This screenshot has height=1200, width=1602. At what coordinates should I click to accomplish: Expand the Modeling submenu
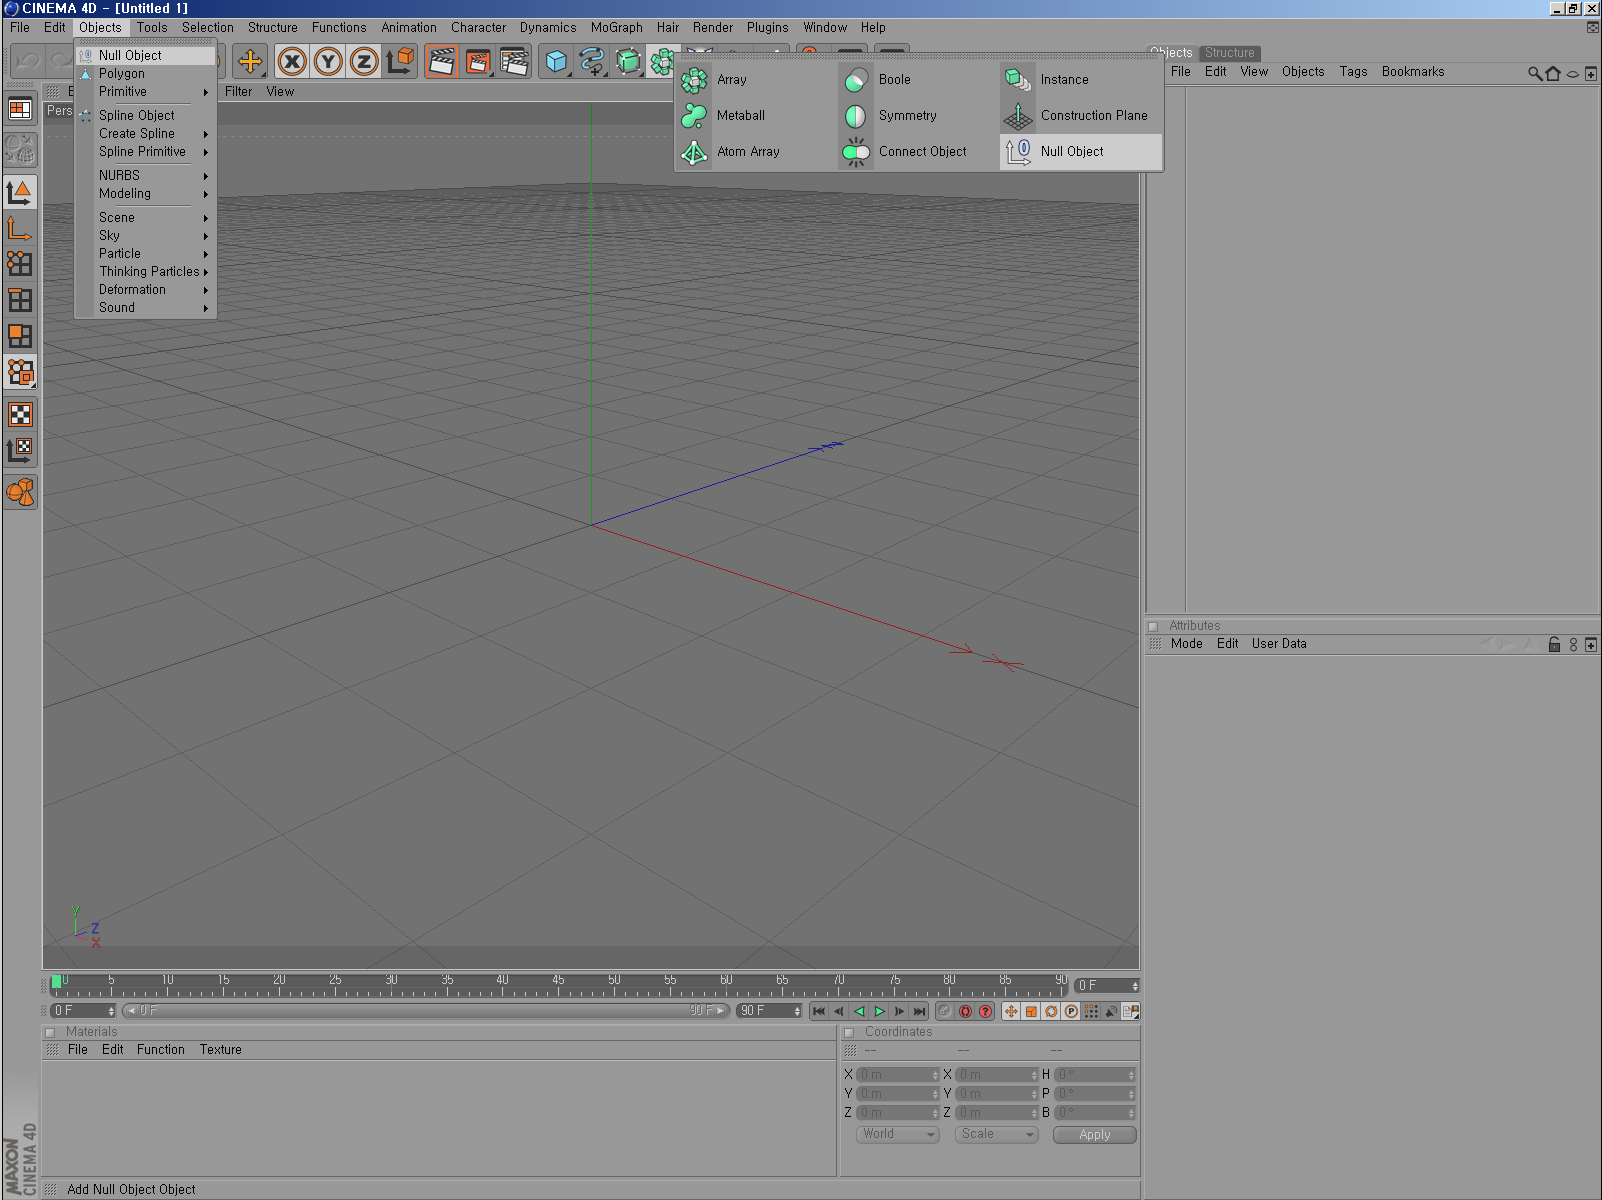(145, 194)
